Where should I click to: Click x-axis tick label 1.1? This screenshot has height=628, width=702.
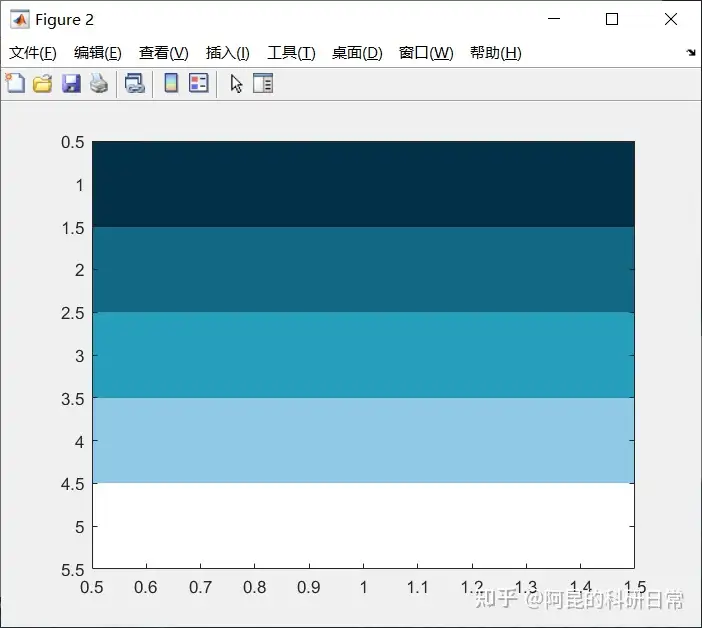pyautogui.click(x=417, y=587)
